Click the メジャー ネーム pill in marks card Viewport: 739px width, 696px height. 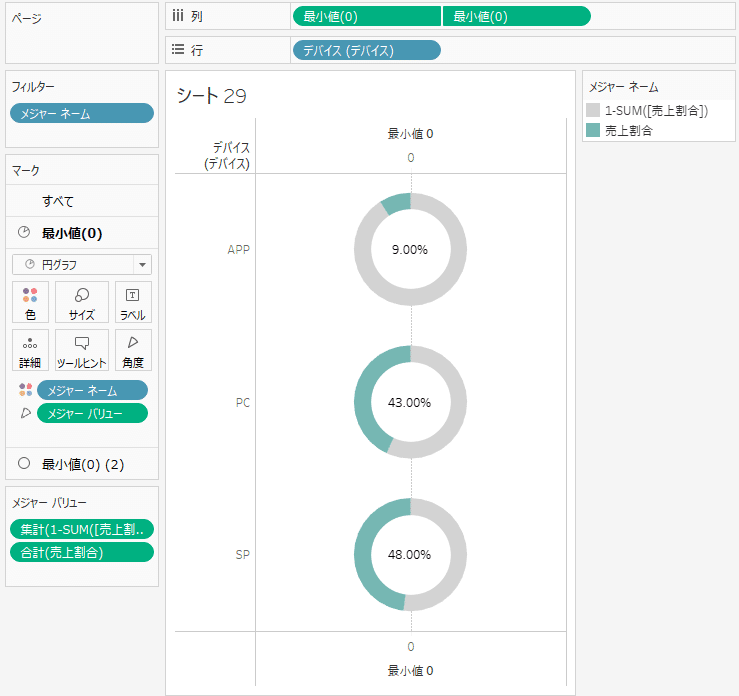pyautogui.click(x=92, y=390)
